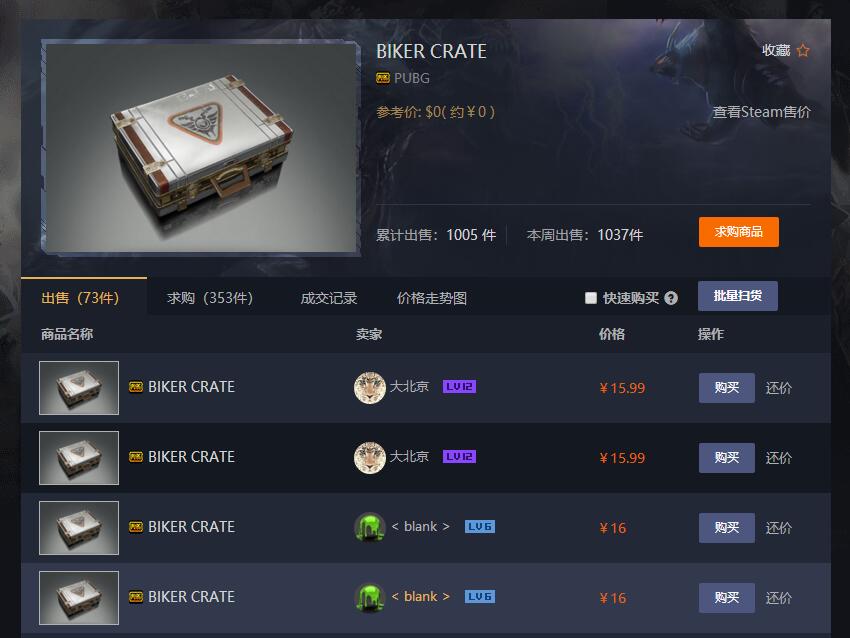Click the PUBG game icon under BIKER CRATE title
850x638 pixels.
(383, 79)
